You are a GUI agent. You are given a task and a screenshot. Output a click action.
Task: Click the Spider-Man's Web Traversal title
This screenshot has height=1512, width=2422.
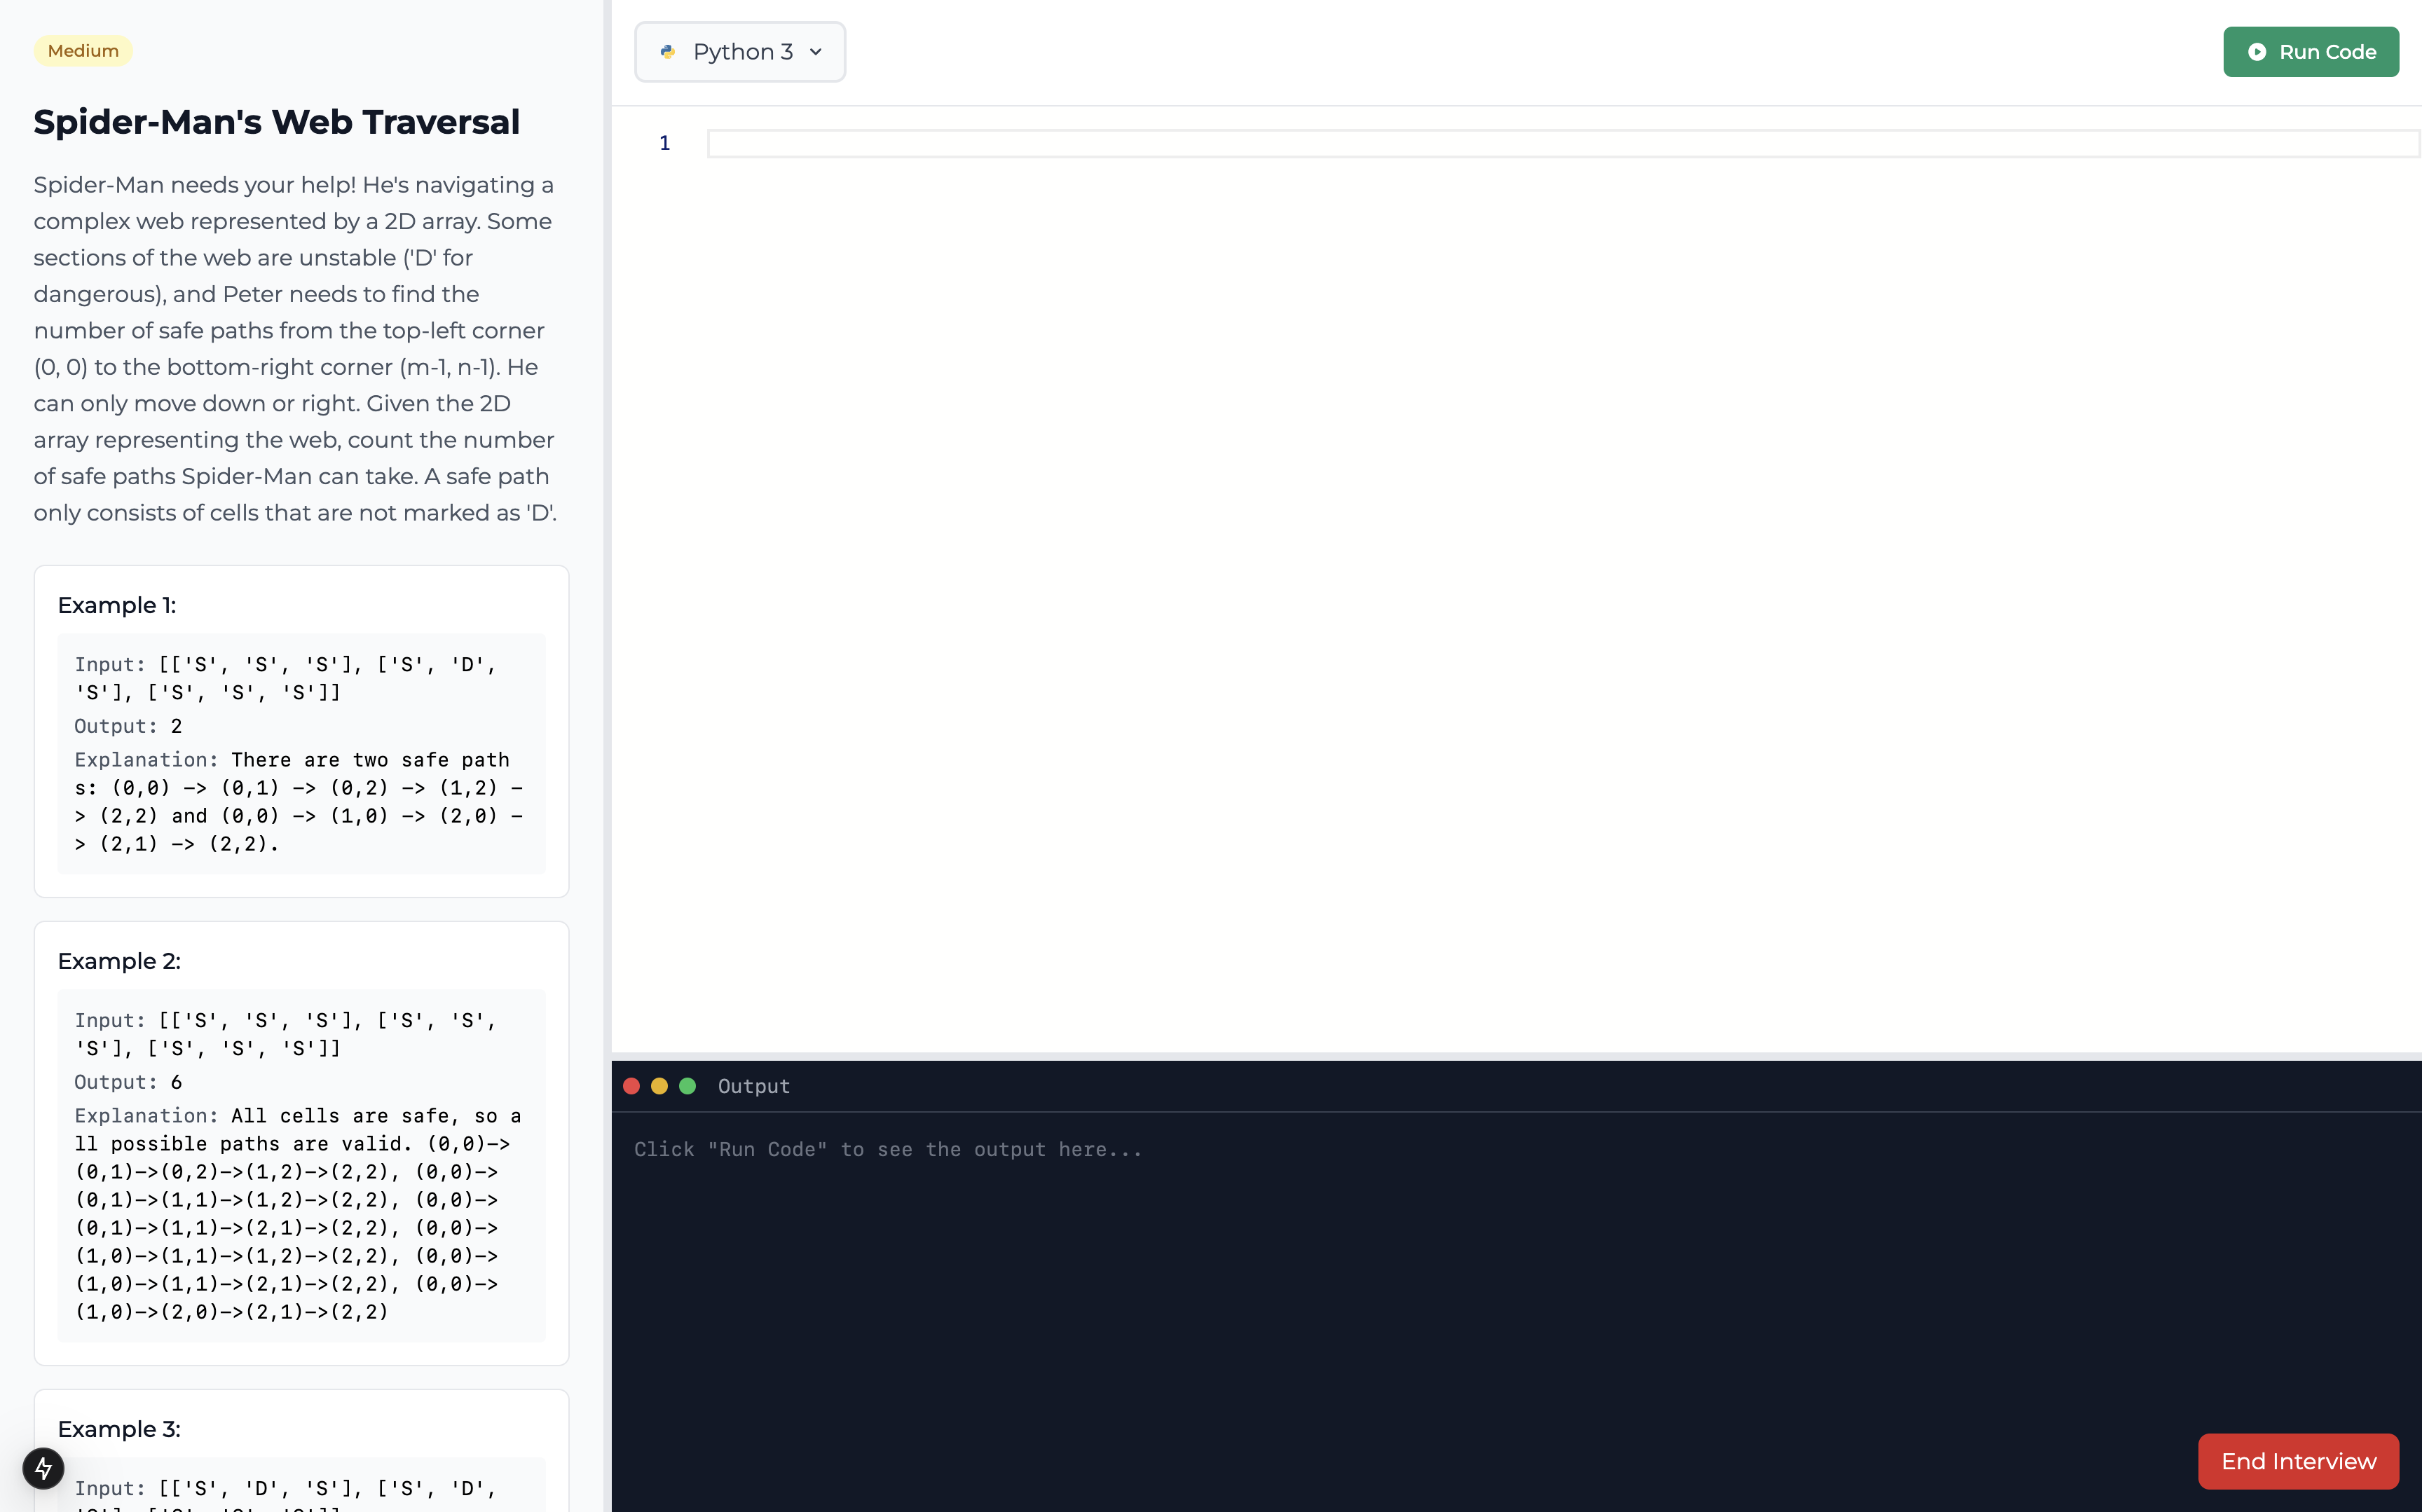click(277, 122)
